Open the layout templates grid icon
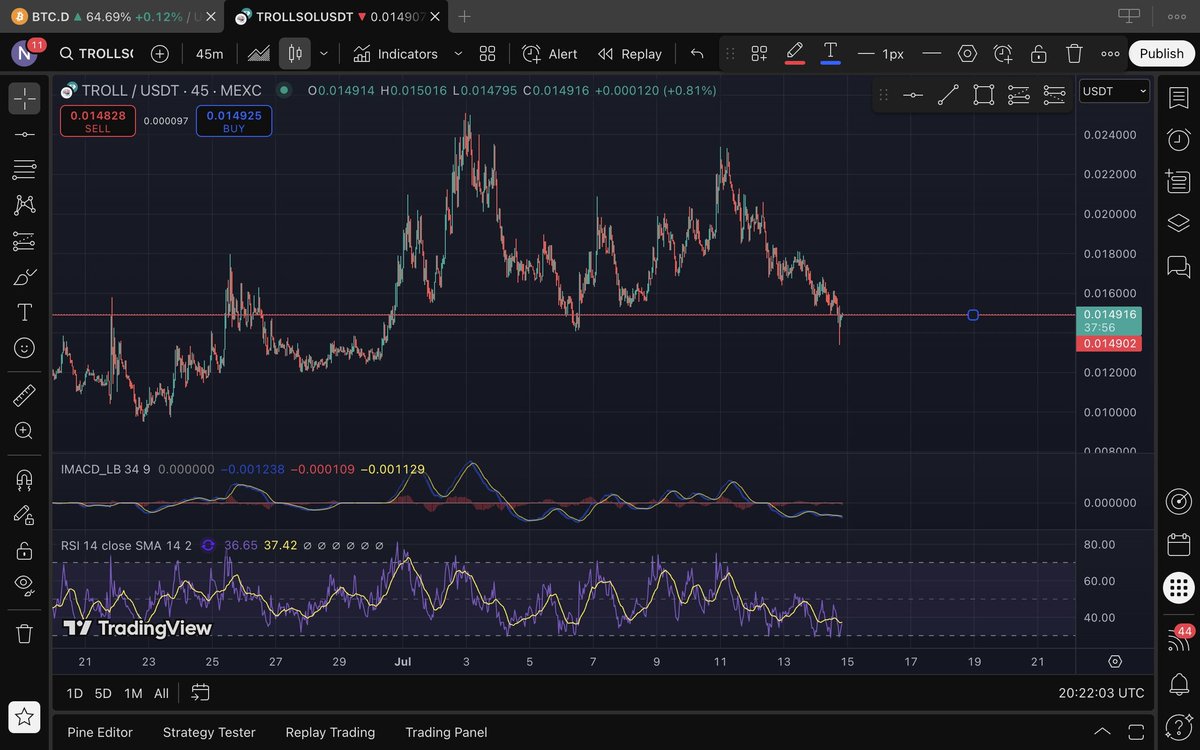1200x750 pixels. [487, 54]
